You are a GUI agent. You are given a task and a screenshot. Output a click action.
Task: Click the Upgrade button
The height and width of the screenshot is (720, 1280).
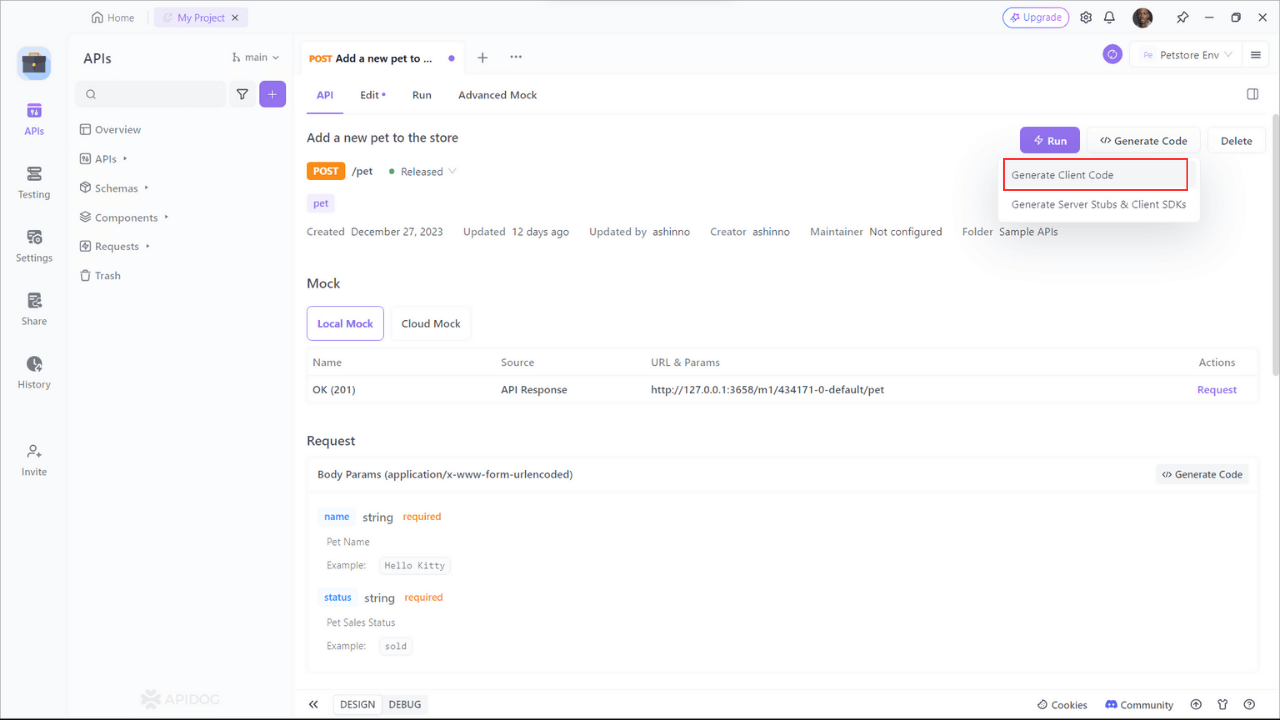tap(1035, 18)
